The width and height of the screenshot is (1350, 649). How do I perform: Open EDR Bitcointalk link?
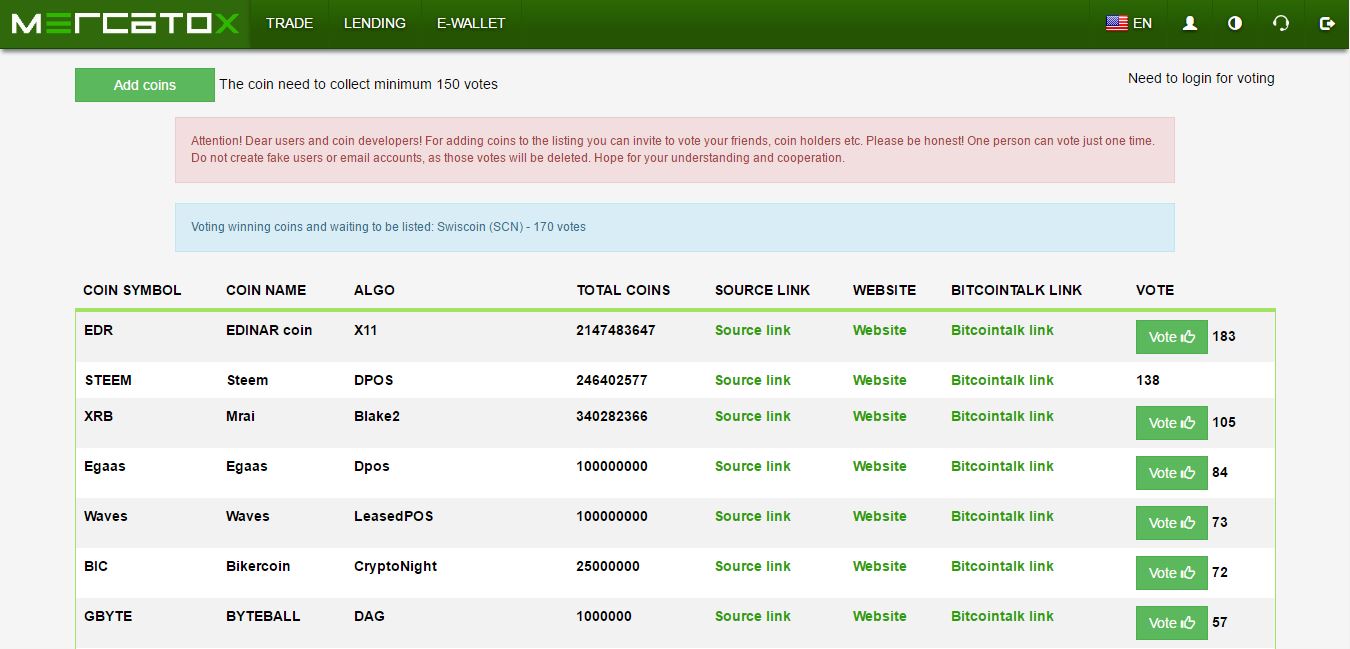pos(1002,330)
